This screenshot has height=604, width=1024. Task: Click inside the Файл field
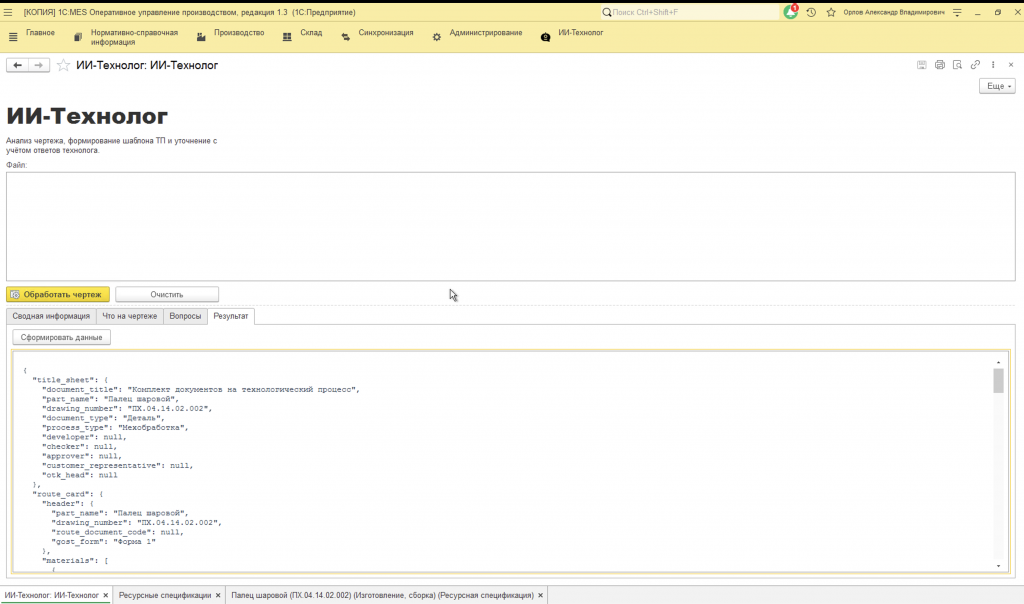(x=511, y=227)
